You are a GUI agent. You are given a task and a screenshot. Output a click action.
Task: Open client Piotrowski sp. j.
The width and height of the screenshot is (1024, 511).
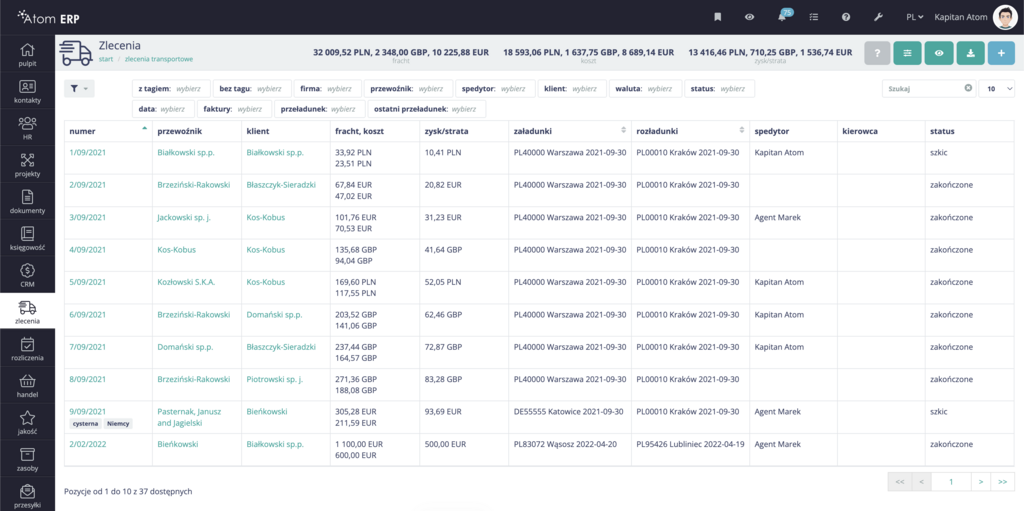point(275,380)
